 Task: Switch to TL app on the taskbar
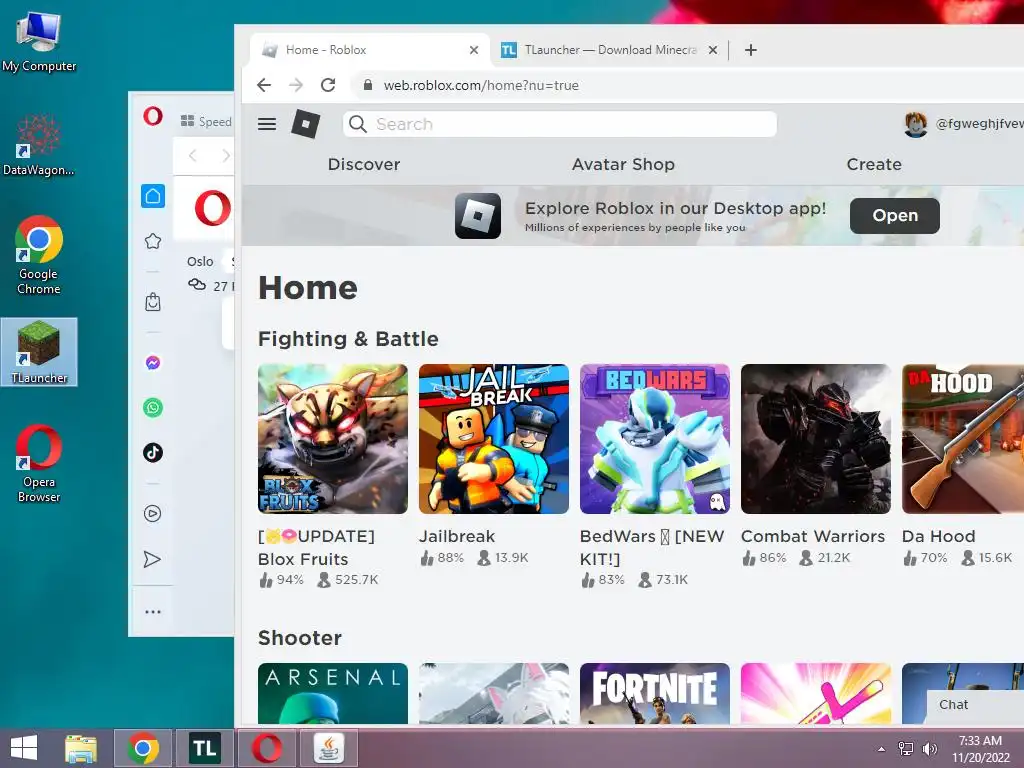click(x=205, y=748)
